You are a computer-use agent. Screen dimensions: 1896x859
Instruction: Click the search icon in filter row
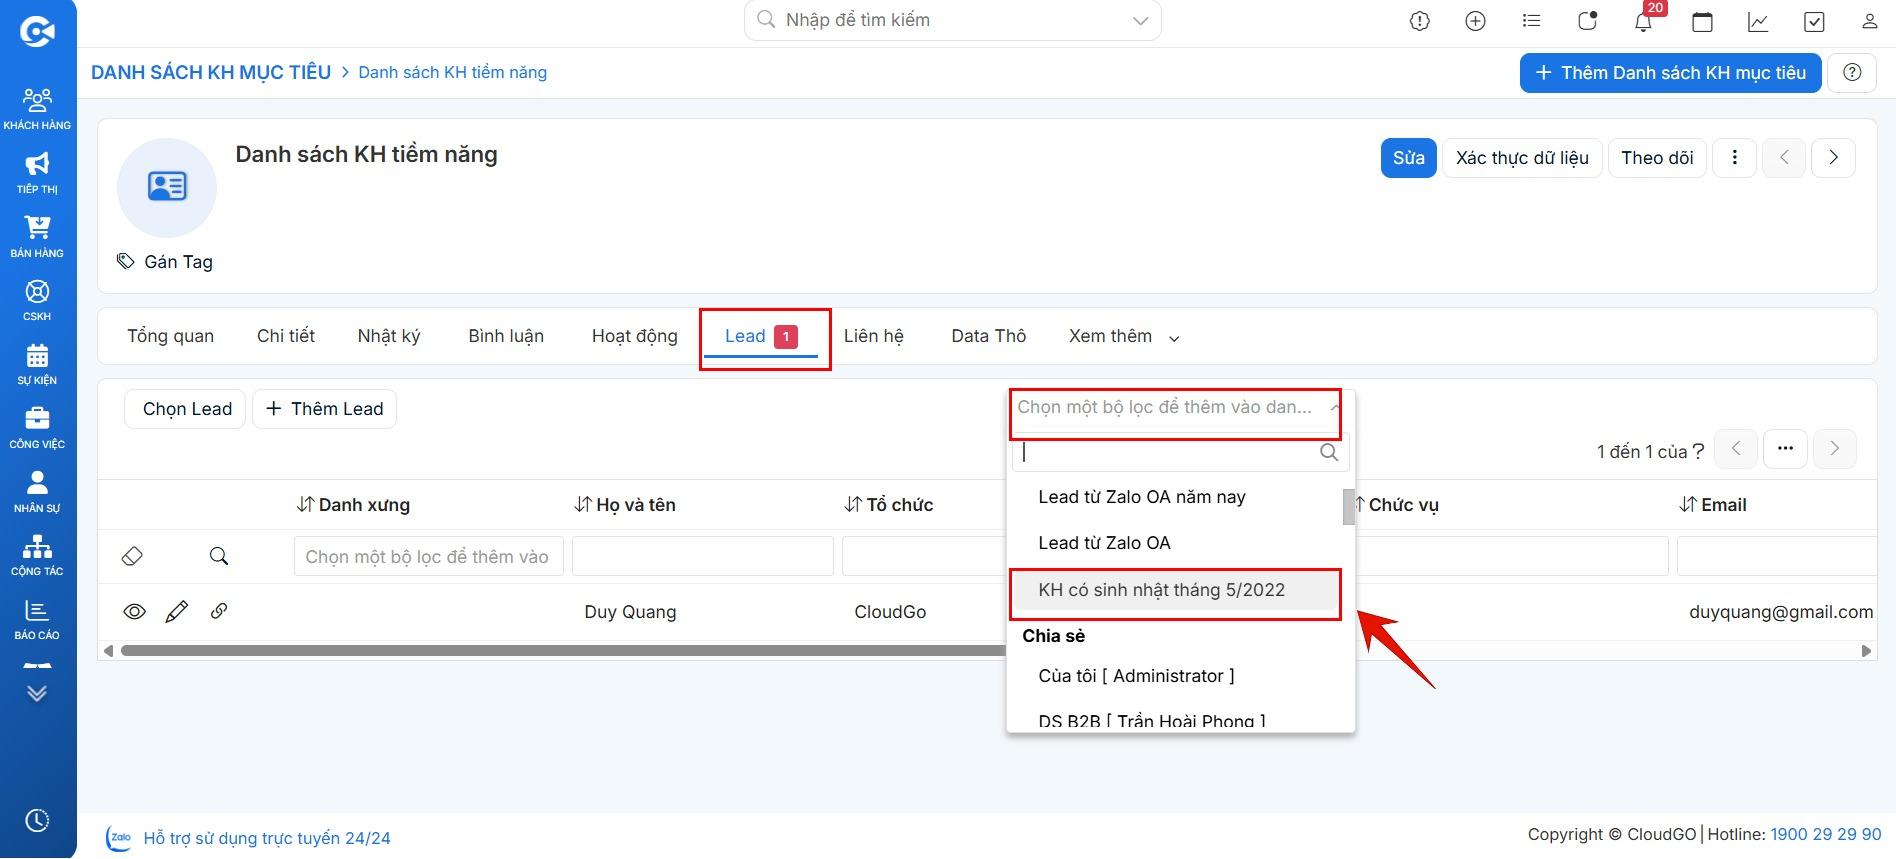219,556
